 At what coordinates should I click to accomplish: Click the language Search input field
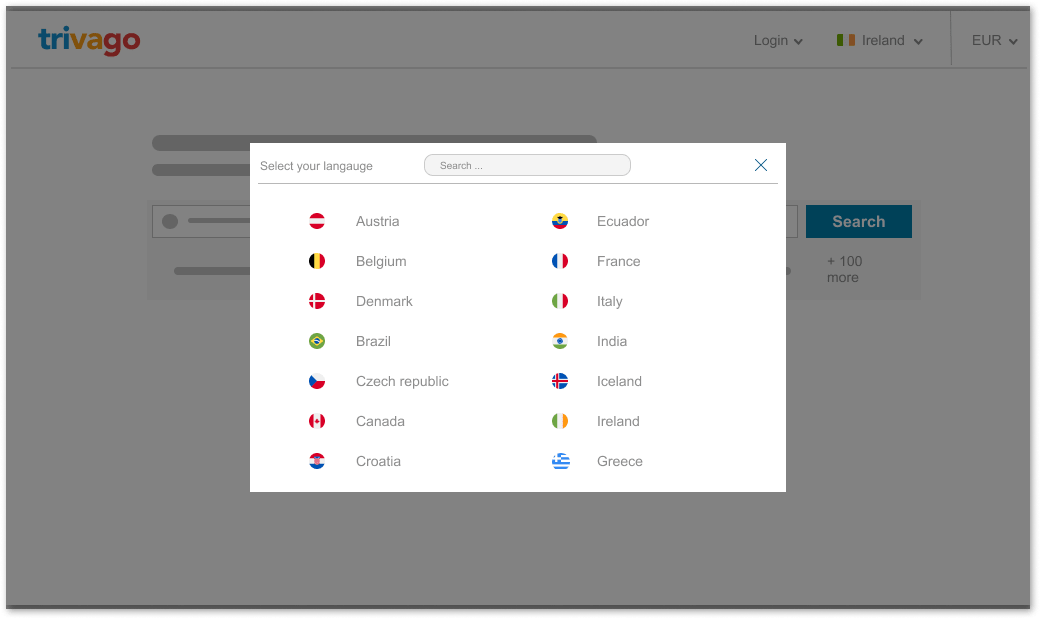pyautogui.click(x=527, y=165)
